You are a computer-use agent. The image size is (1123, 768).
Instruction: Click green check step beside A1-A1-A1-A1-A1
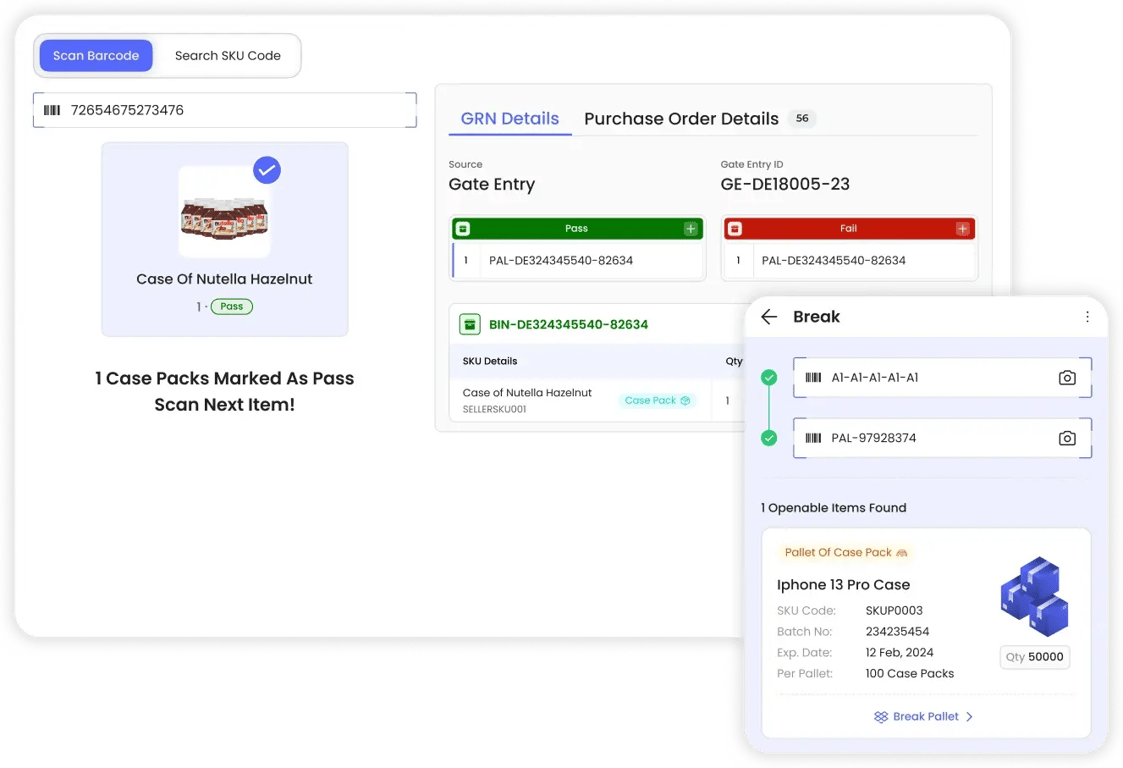[x=769, y=378]
